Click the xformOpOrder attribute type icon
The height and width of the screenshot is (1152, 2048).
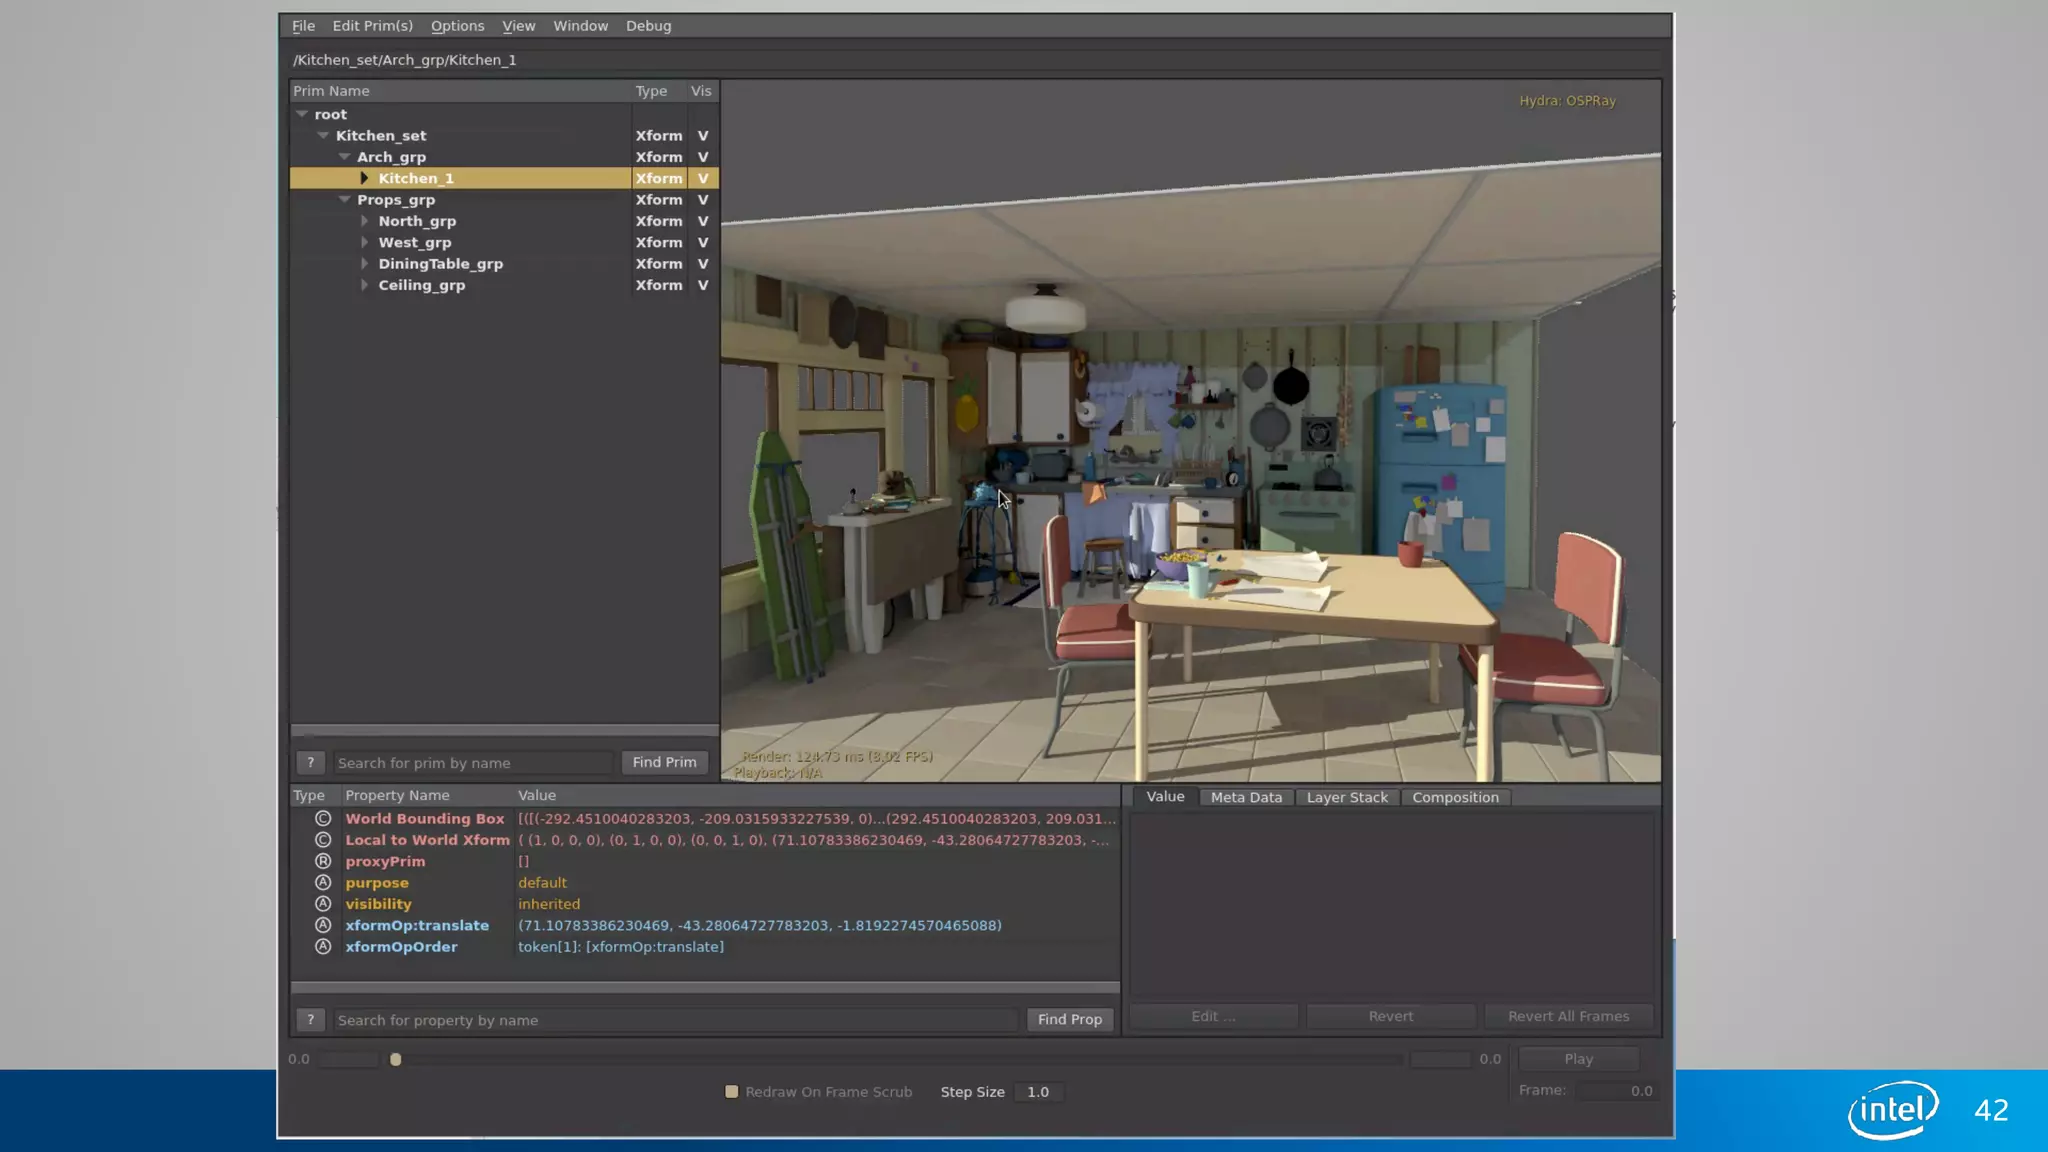tap(323, 946)
